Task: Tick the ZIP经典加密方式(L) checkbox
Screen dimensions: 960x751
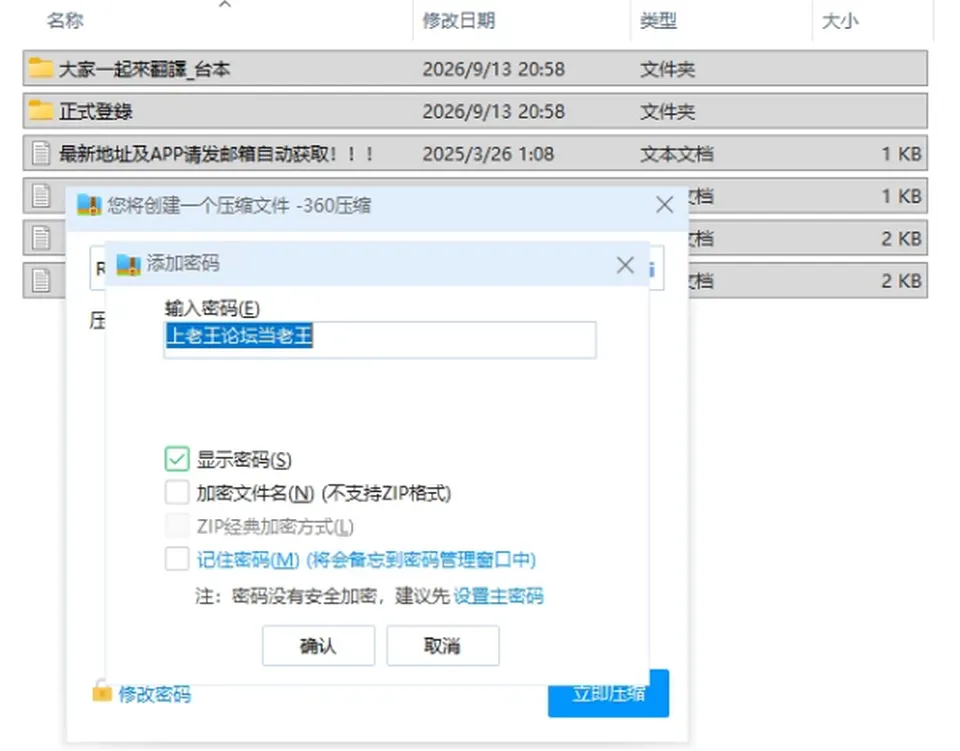Action: coord(177,526)
